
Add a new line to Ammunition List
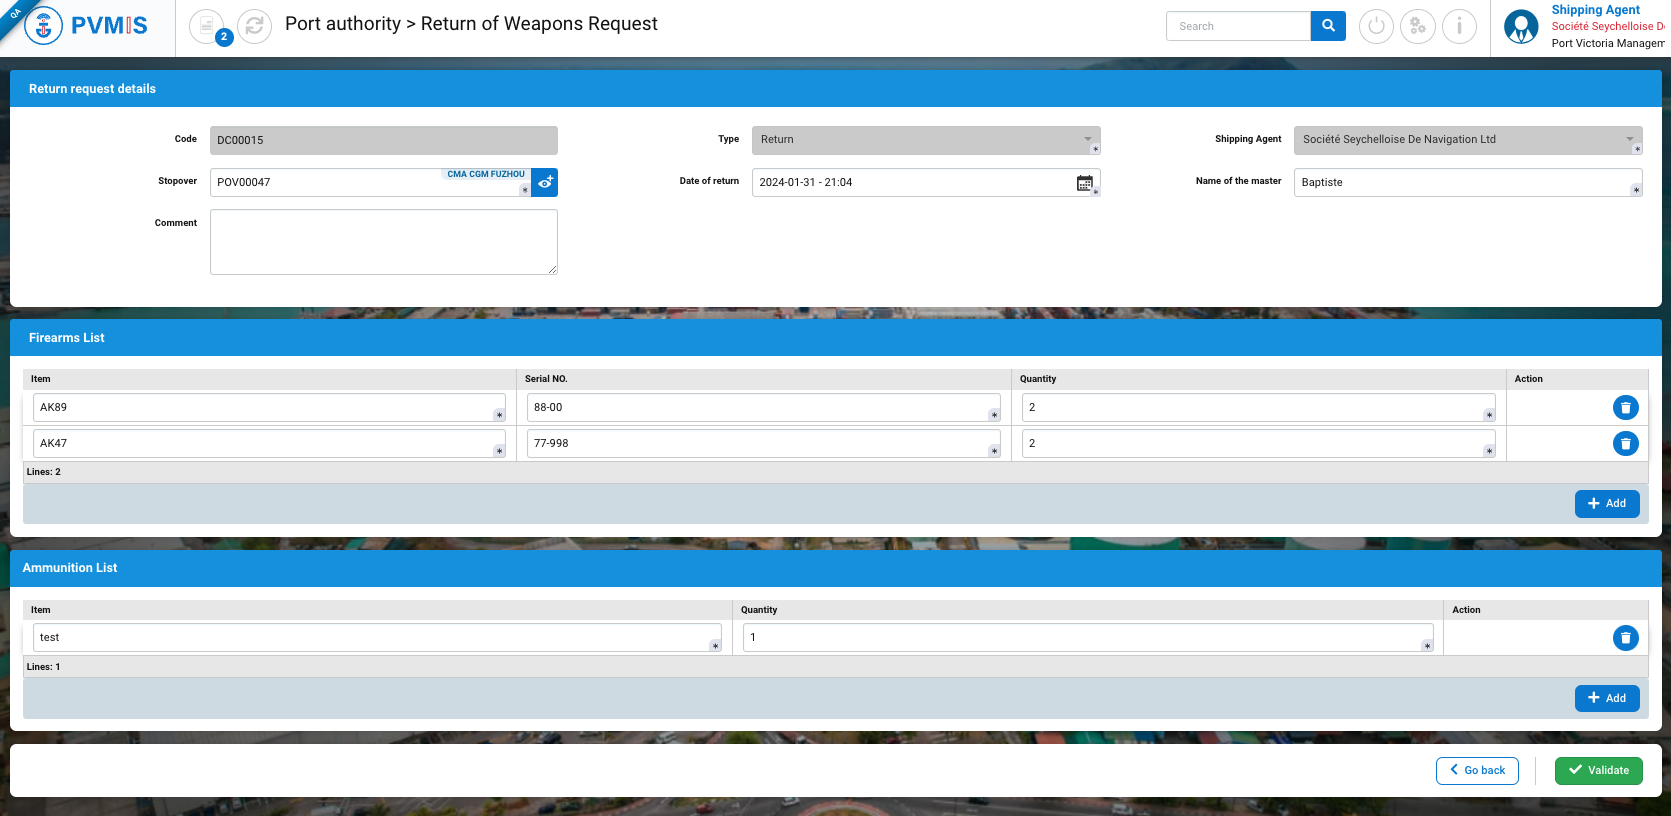1606,698
